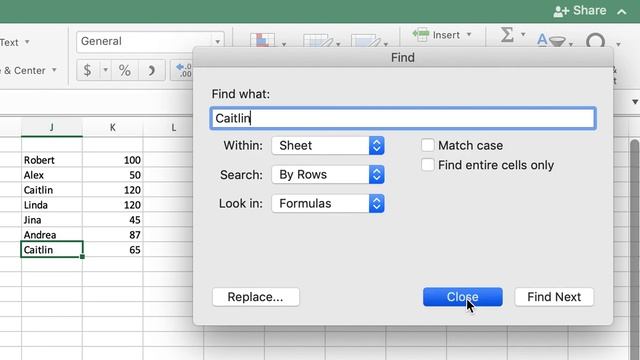
Task: Open the Find & Select dropdown arrow
Action: [x=618, y=44]
